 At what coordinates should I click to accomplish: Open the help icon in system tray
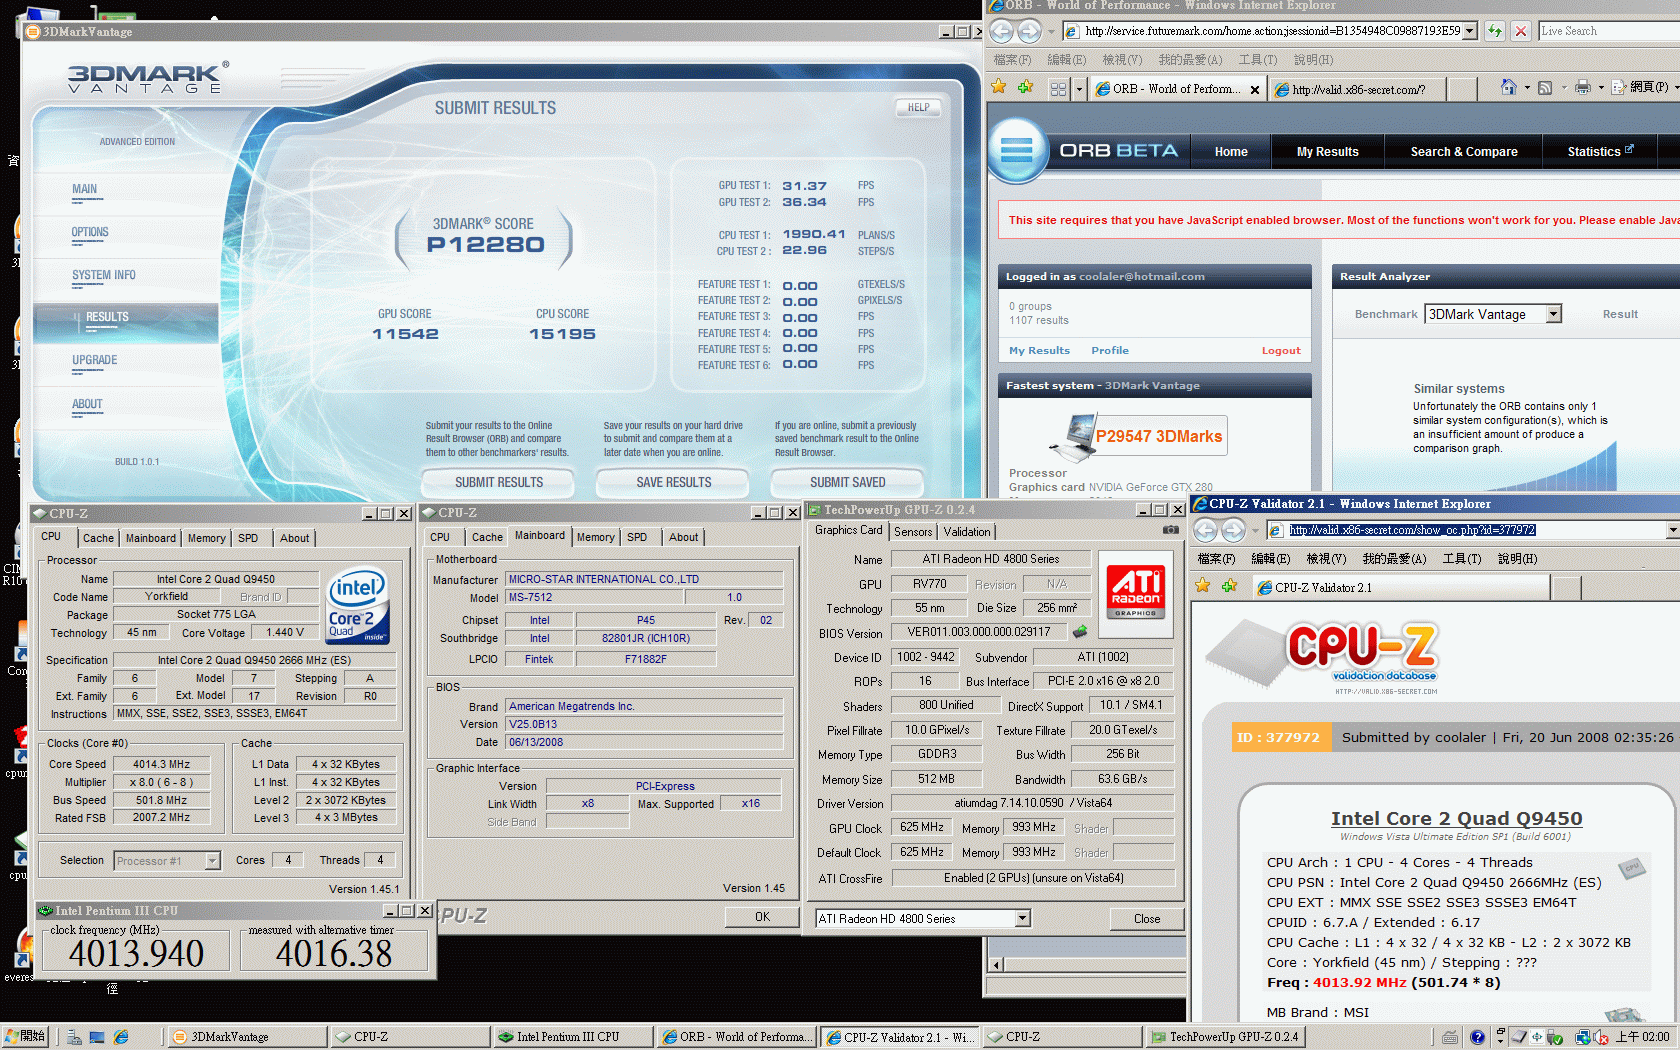[1477, 1037]
